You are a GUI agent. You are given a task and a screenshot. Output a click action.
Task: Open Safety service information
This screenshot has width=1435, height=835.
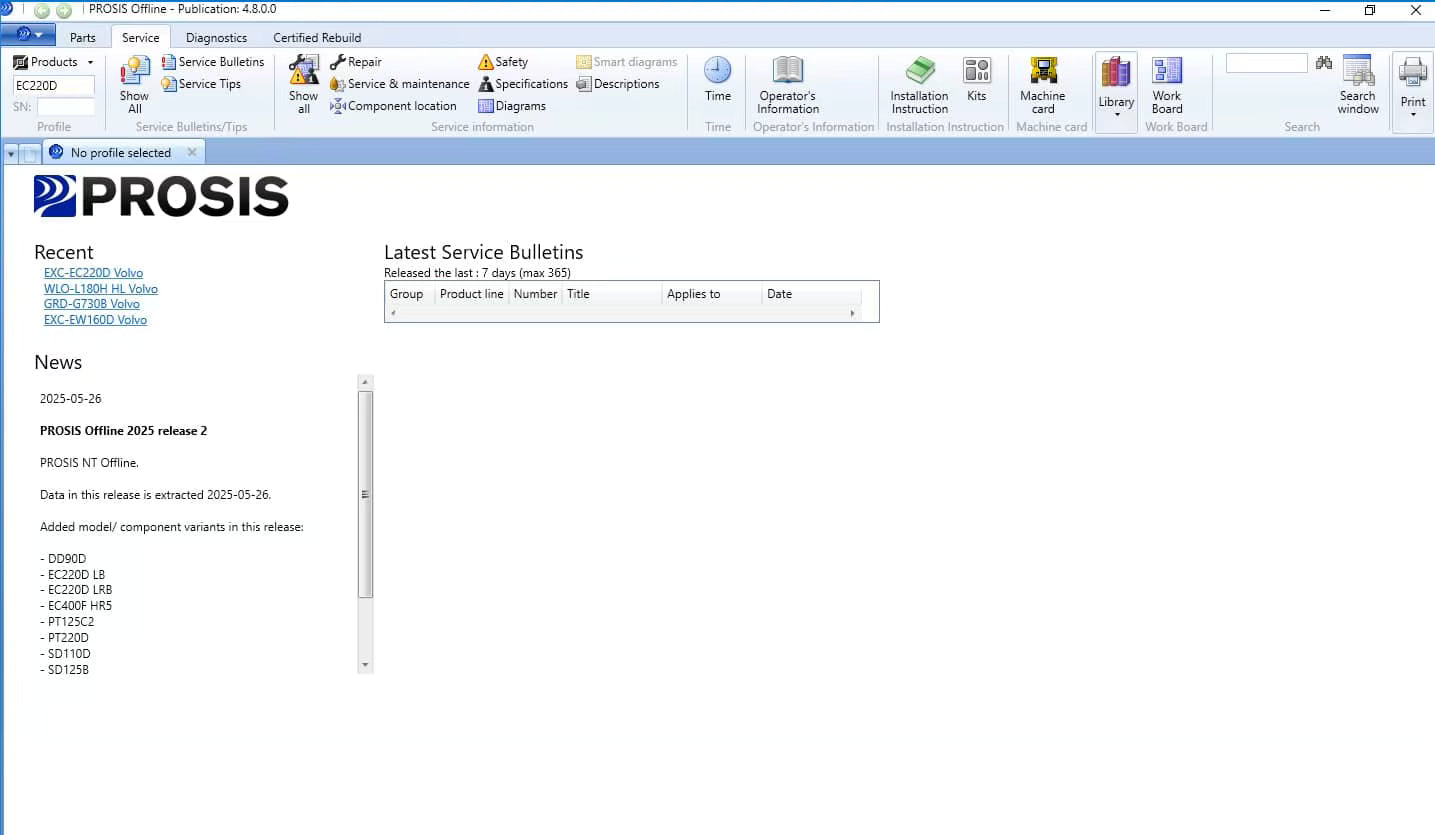[x=503, y=62]
